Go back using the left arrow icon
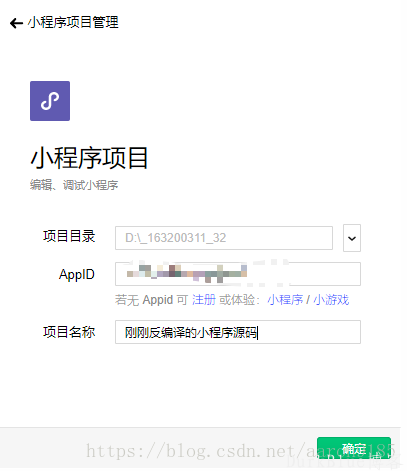Viewport: 407px width, 471px height. pyautogui.click(x=16, y=23)
